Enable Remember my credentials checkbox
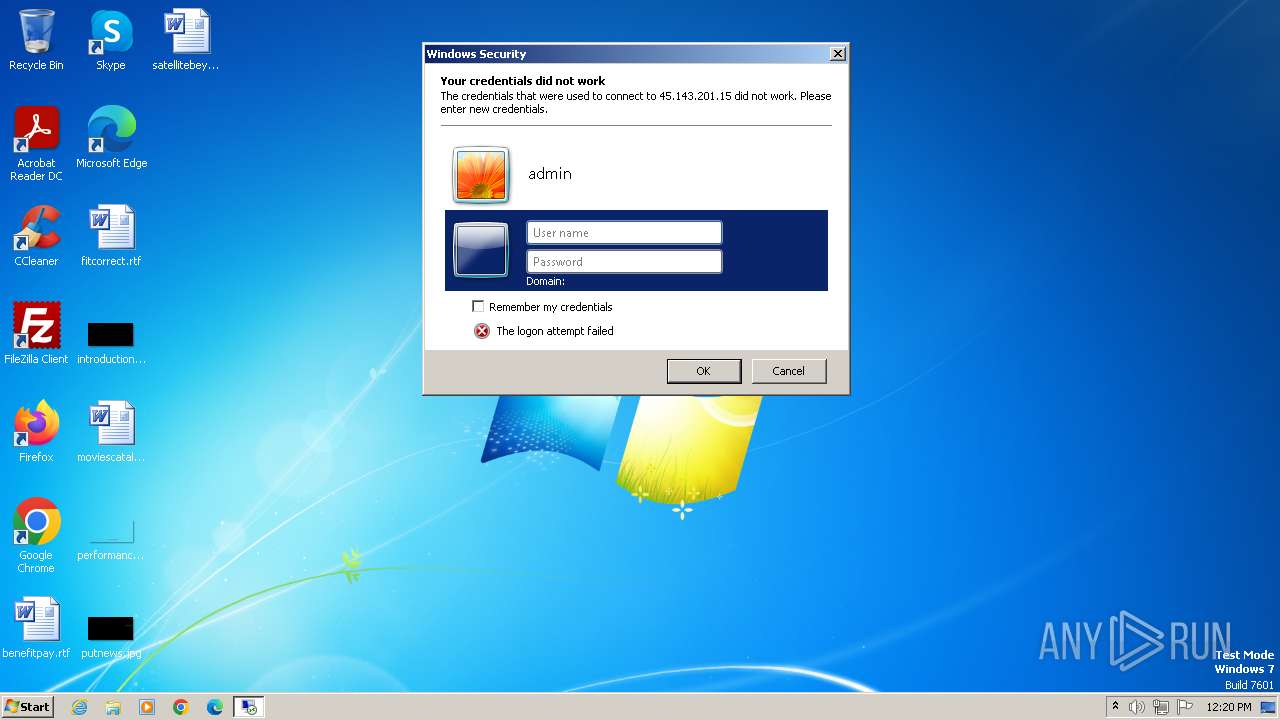The width and height of the screenshot is (1280, 720). coord(478,306)
